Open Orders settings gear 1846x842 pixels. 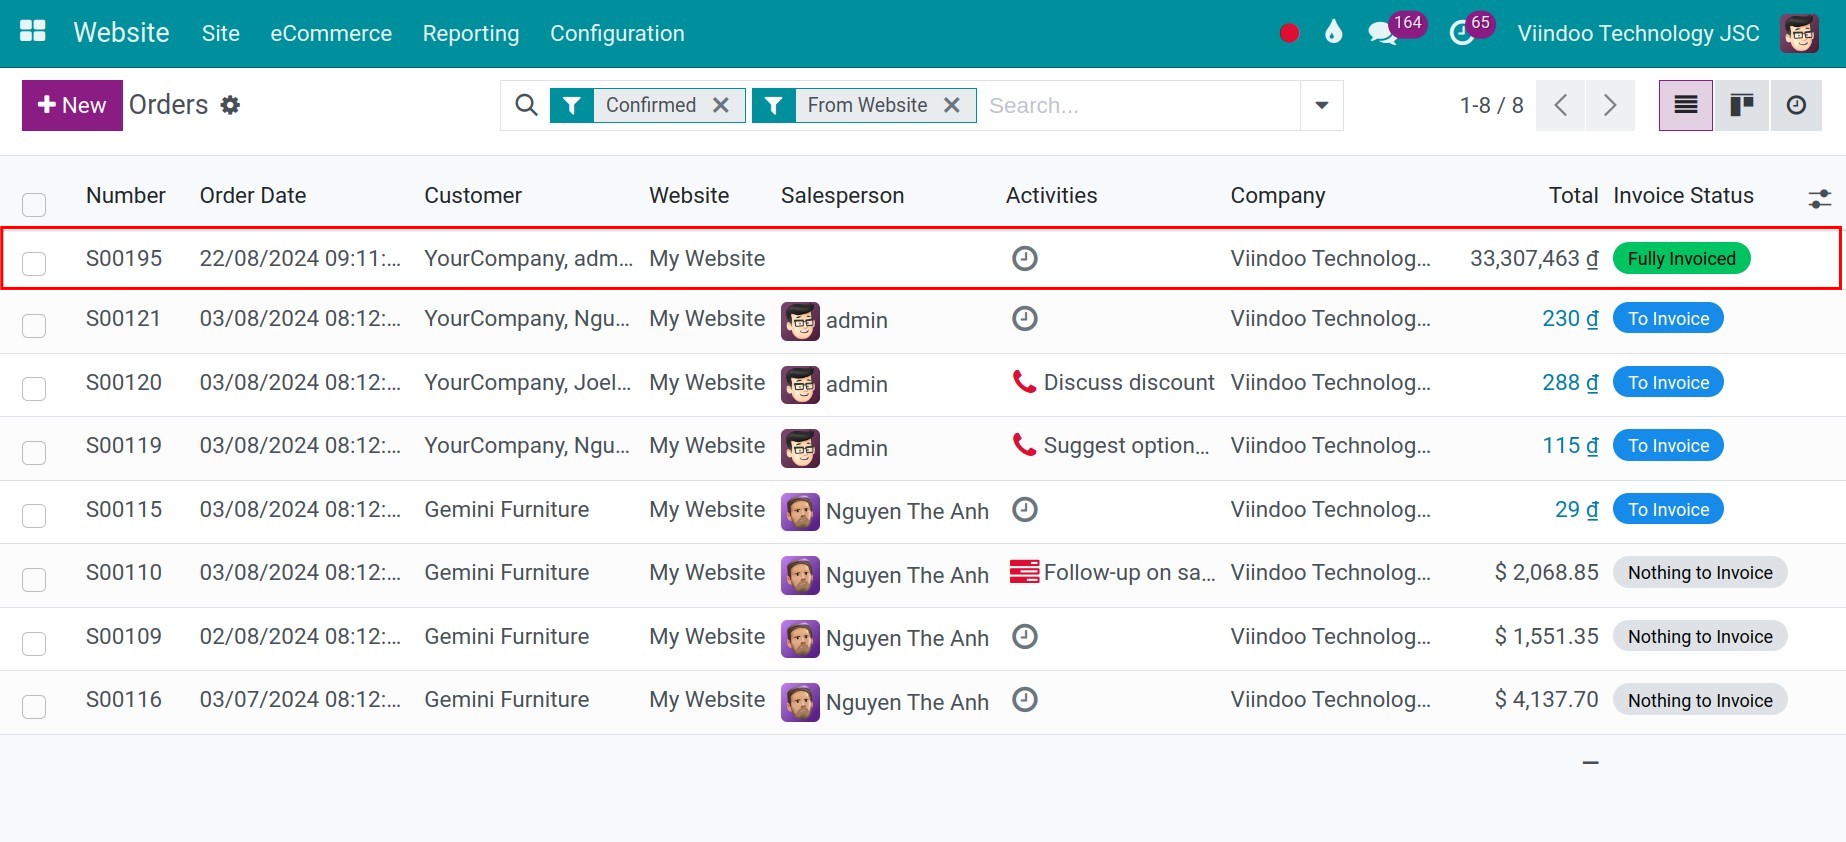click(x=230, y=105)
